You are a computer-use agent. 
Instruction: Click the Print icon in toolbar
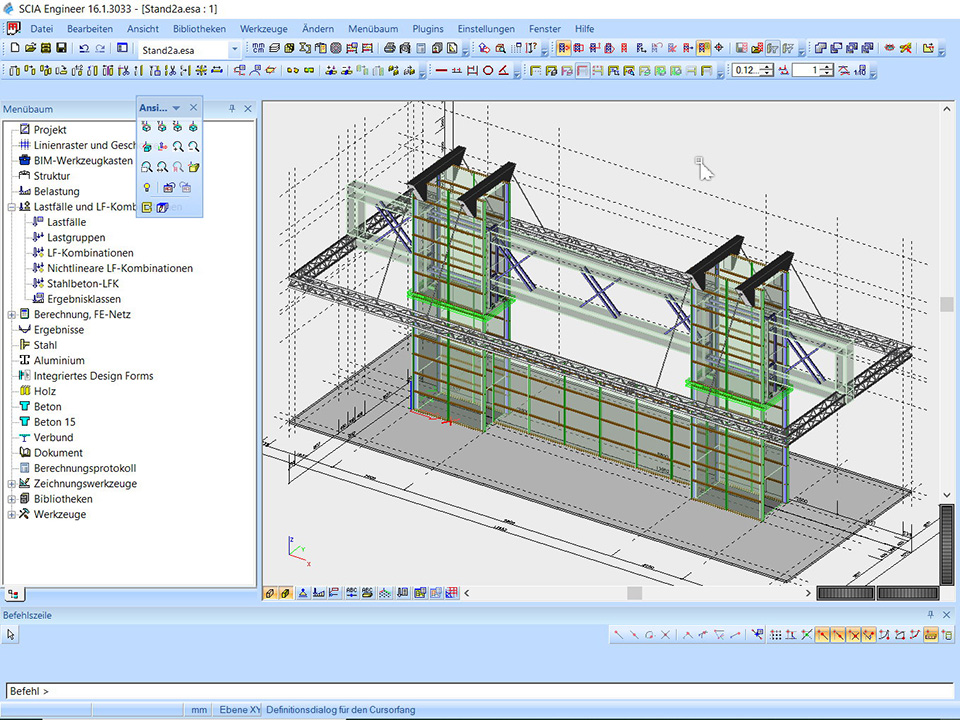[x=390, y=48]
